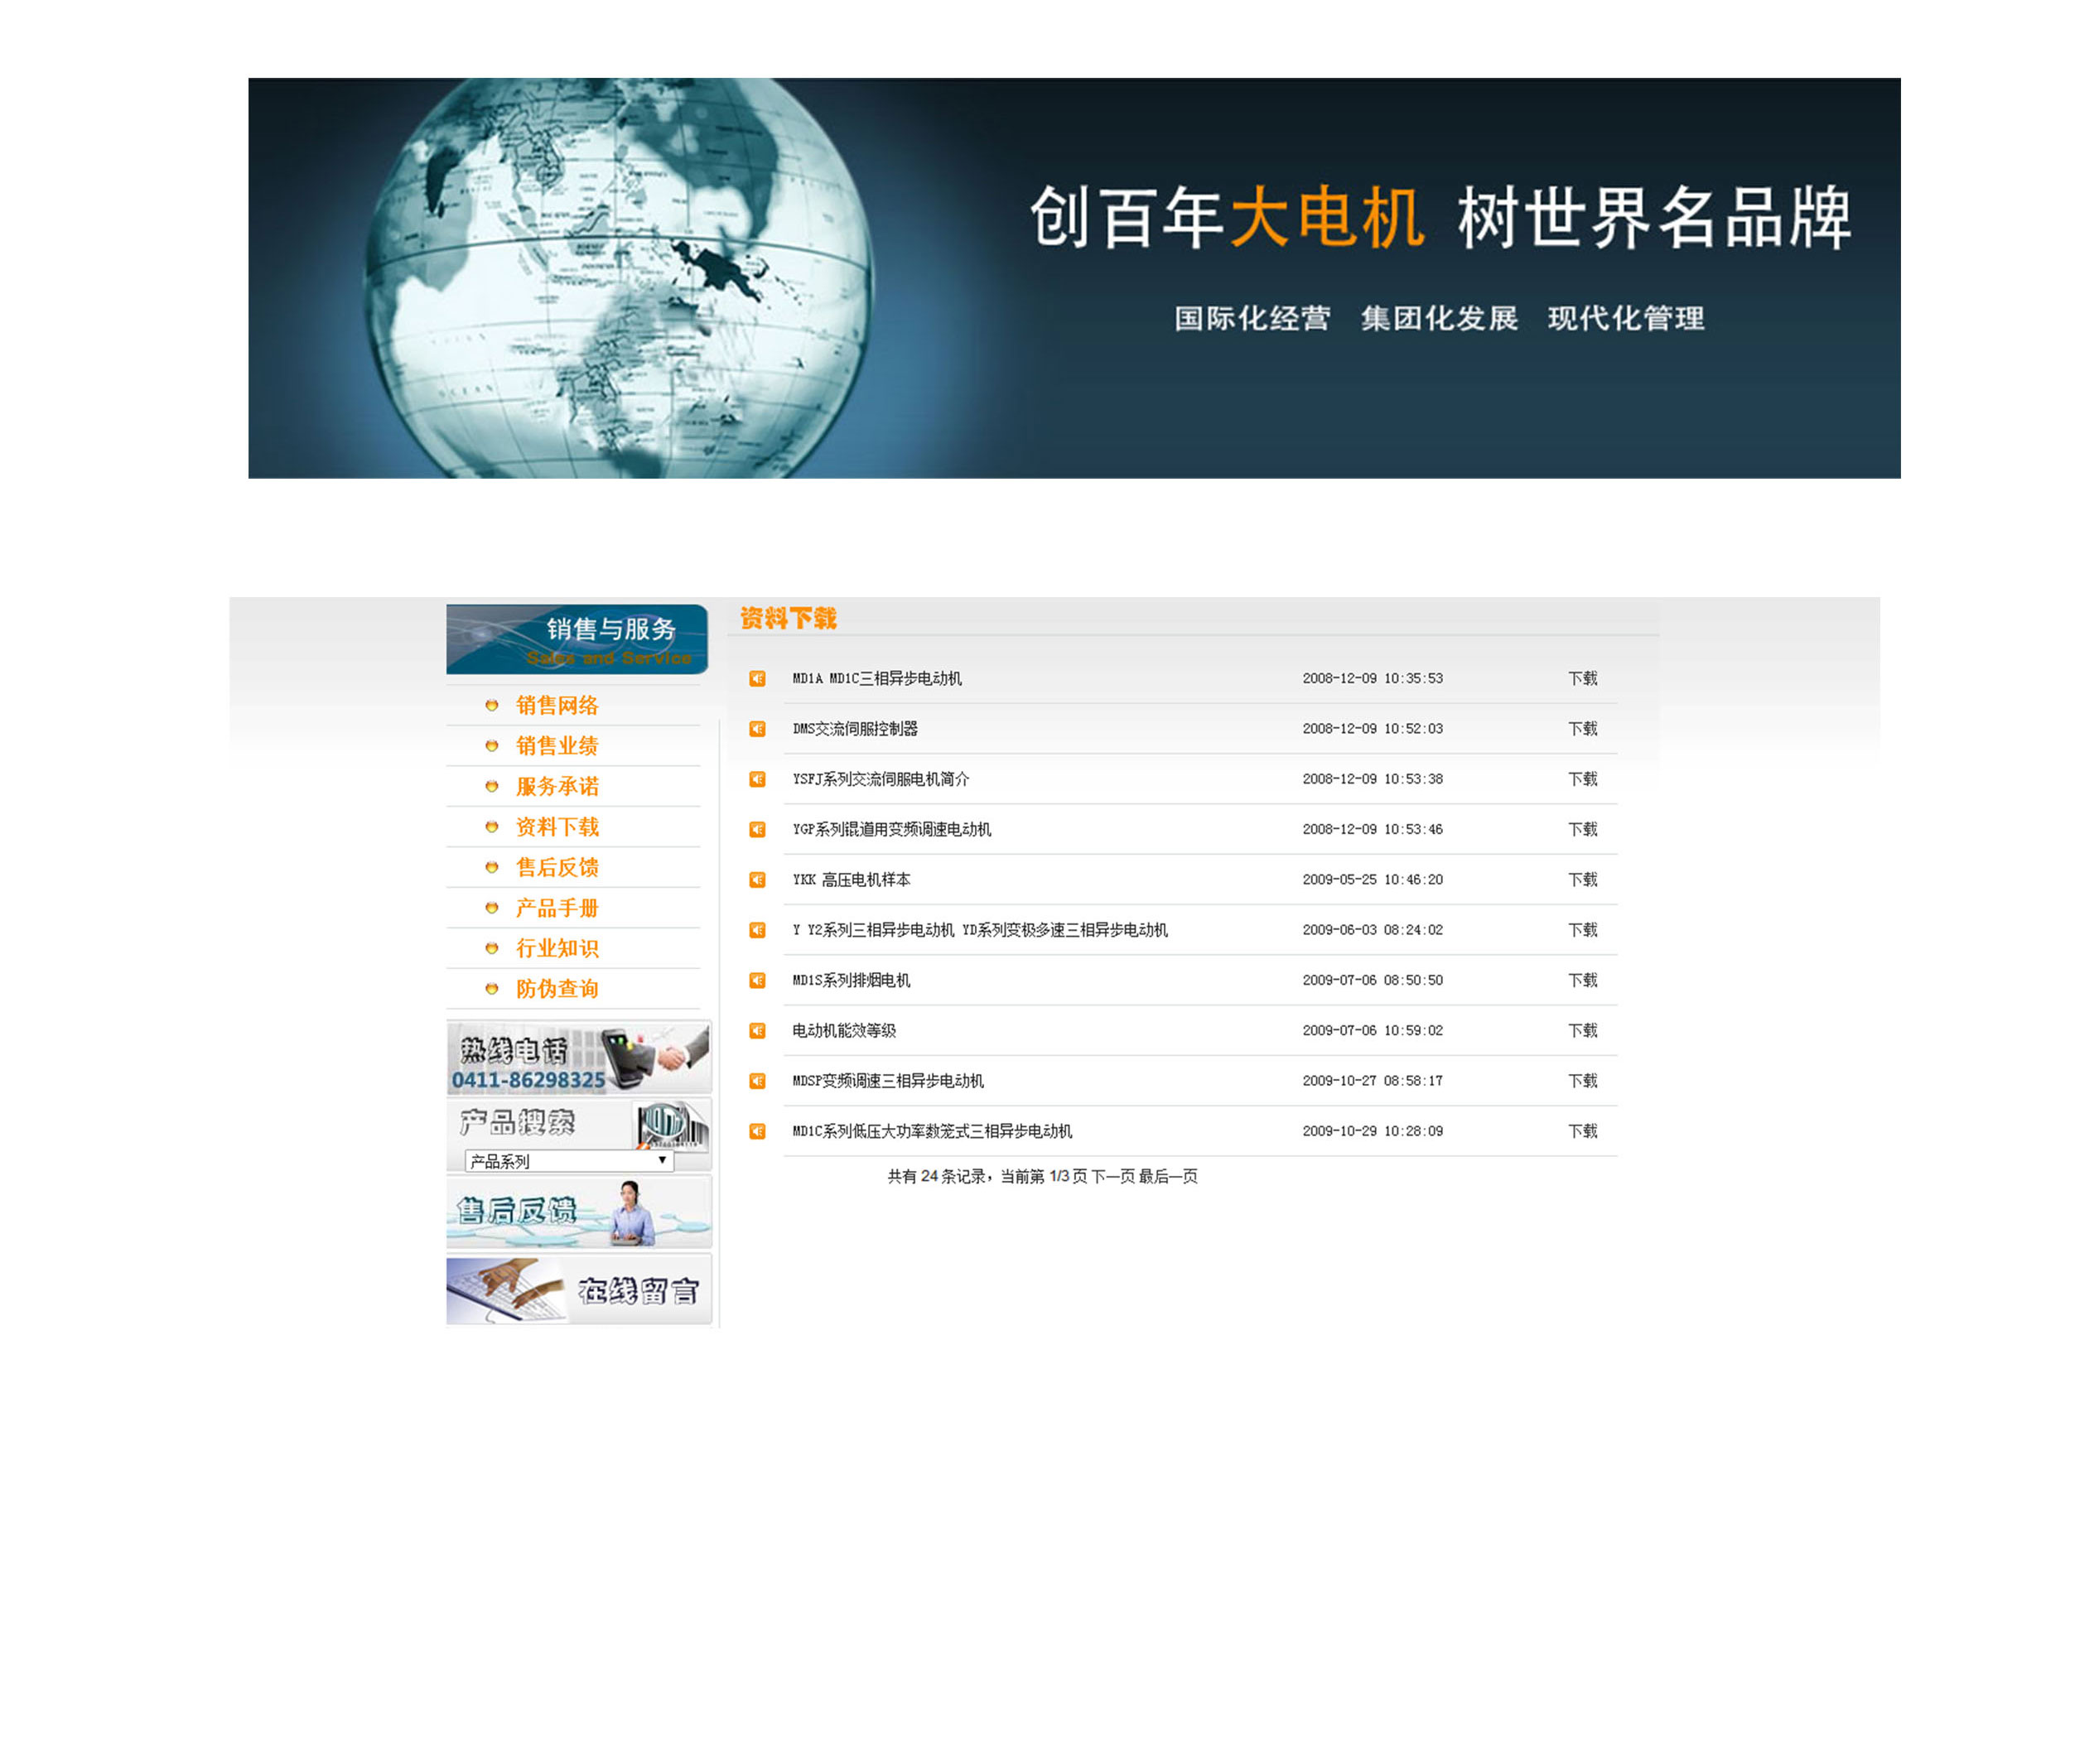Click the orange icon beside MDSP变频调速三相异步电动机
This screenshot has height=1764, width=2099.
[757, 1081]
